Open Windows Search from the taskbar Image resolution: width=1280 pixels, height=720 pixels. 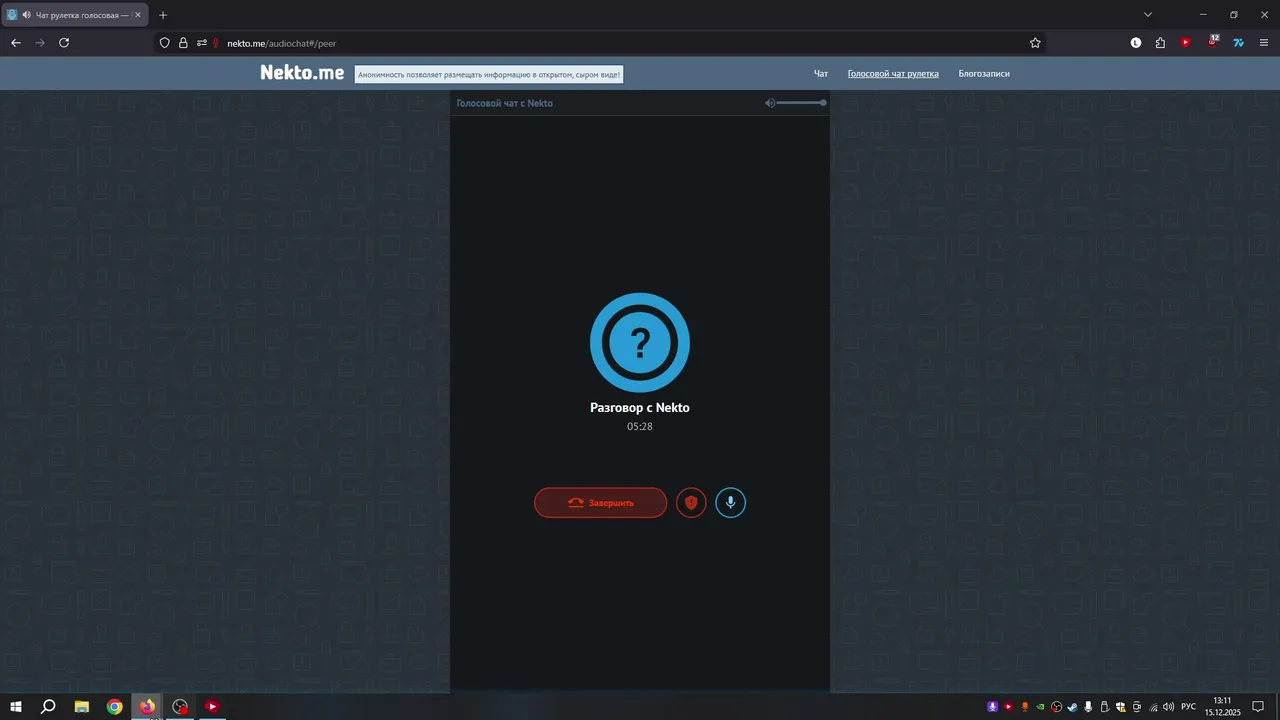(48, 706)
